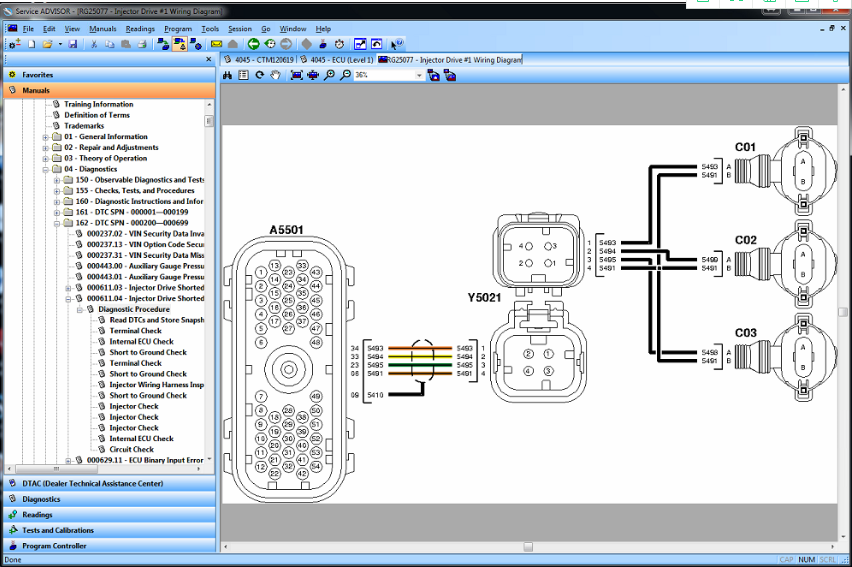
Task: Open the Diagnostics panel
Action: point(109,499)
